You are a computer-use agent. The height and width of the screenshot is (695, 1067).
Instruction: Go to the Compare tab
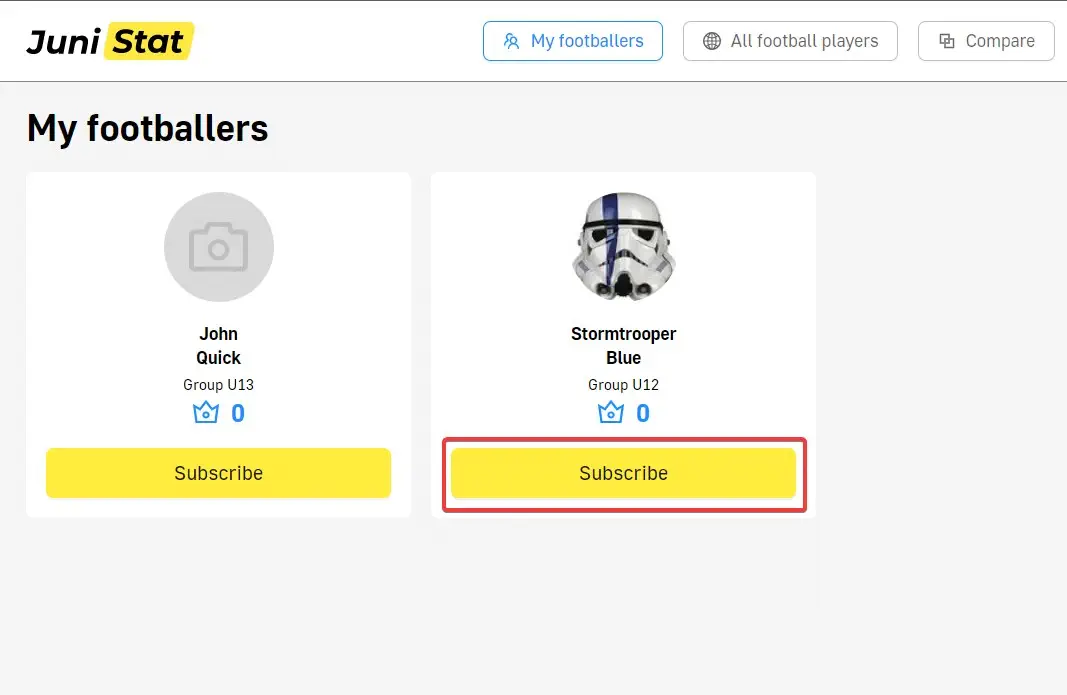986,41
